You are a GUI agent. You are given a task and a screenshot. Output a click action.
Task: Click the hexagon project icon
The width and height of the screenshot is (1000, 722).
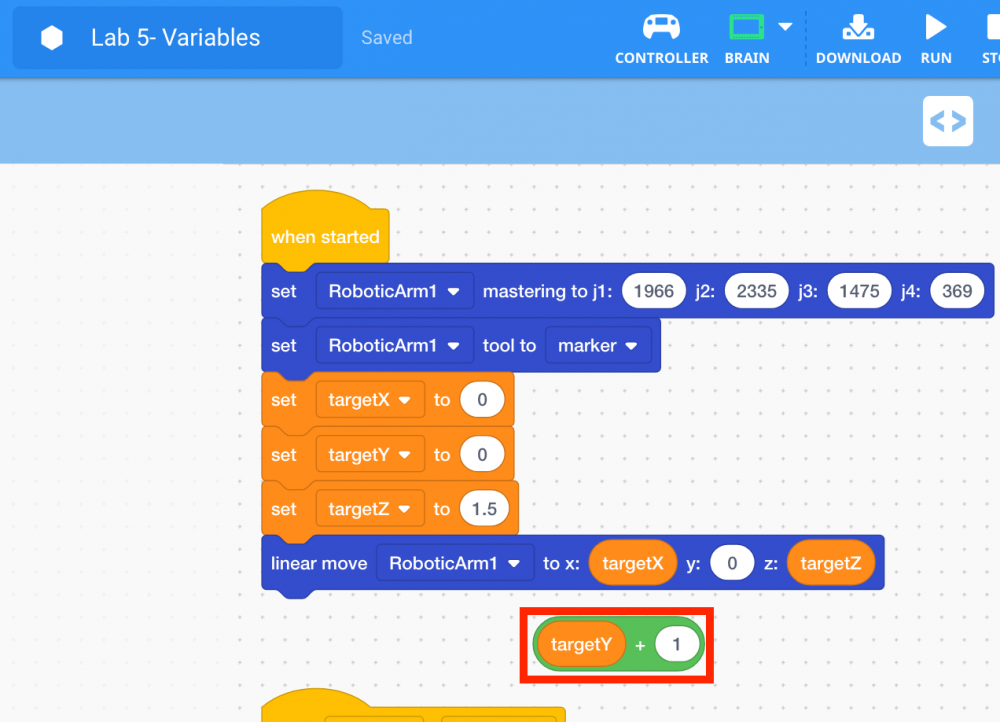(52, 38)
